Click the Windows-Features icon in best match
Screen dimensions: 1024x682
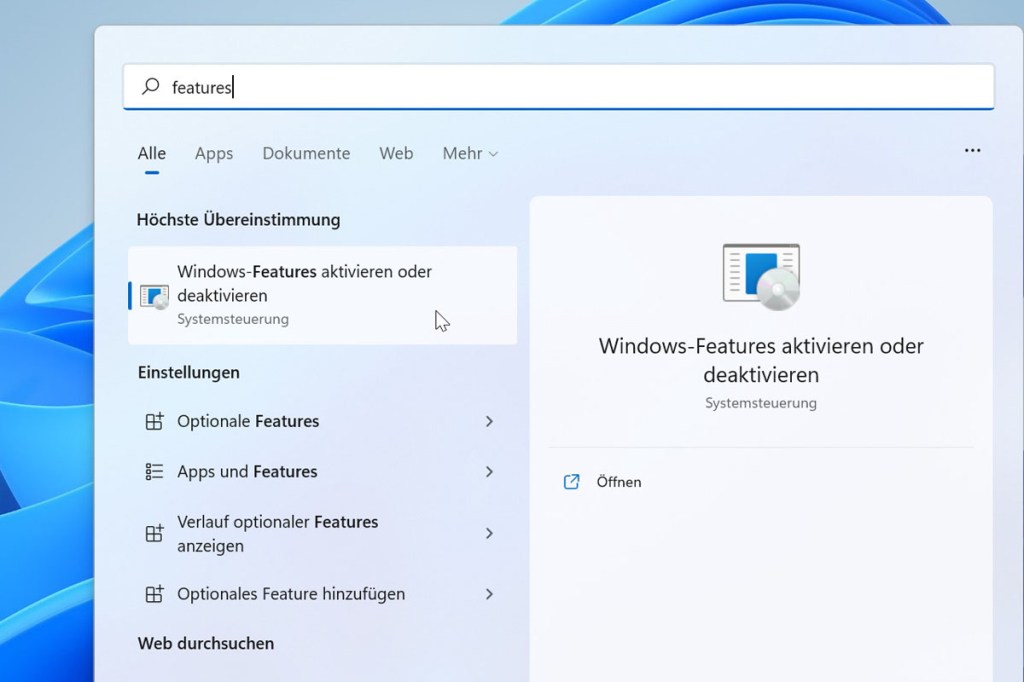click(x=154, y=297)
